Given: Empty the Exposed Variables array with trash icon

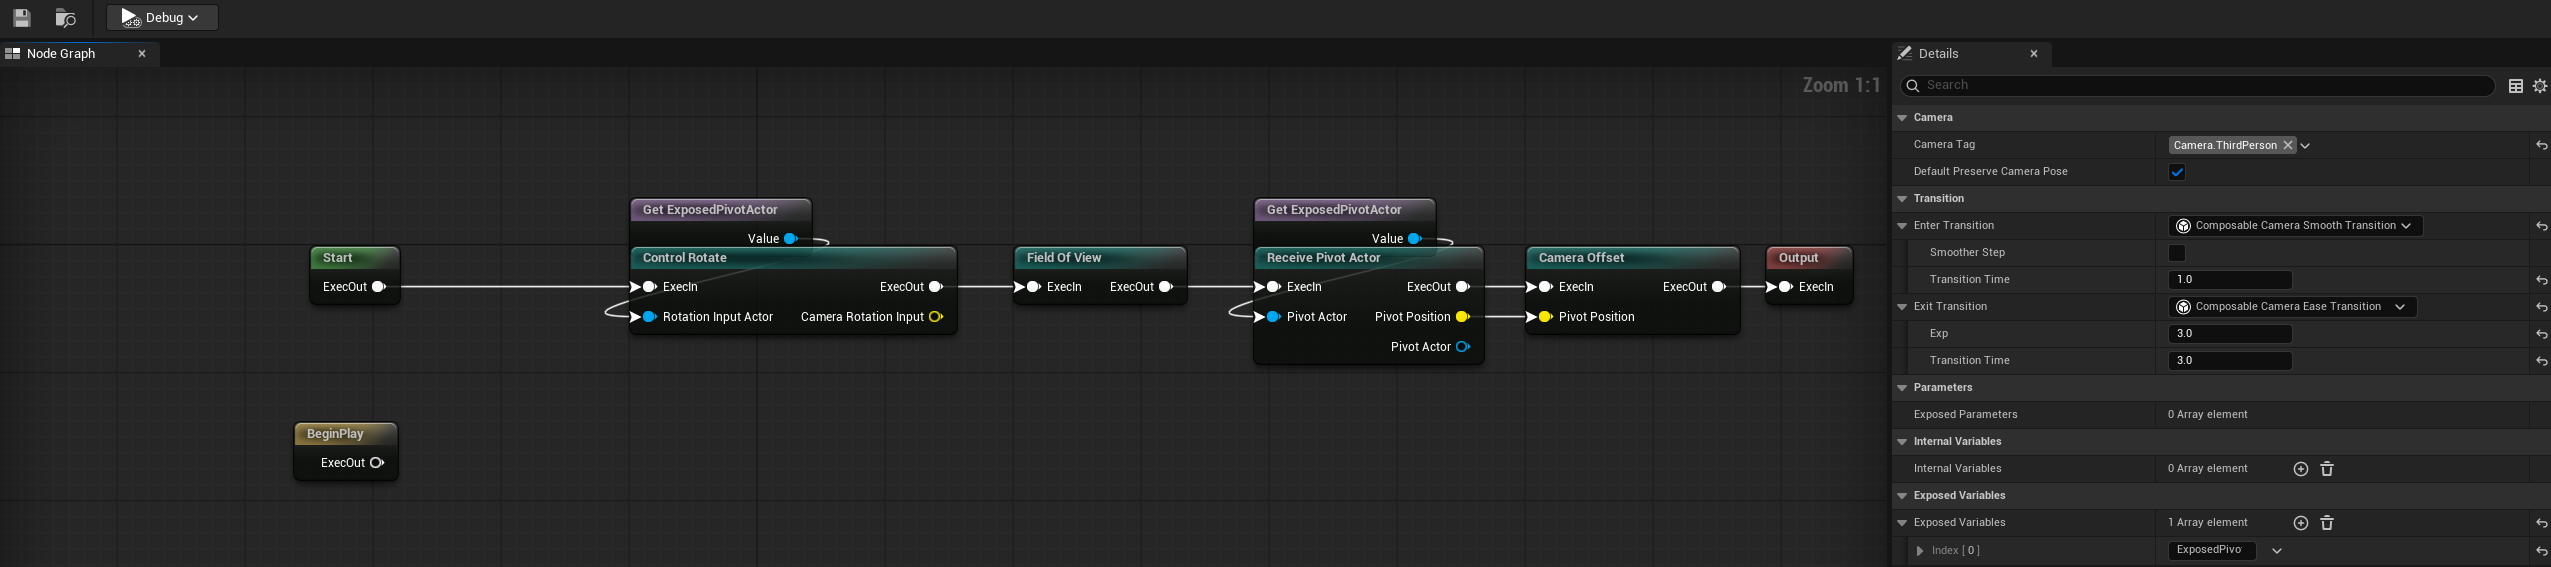Looking at the screenshot, I should point(2326,523).
